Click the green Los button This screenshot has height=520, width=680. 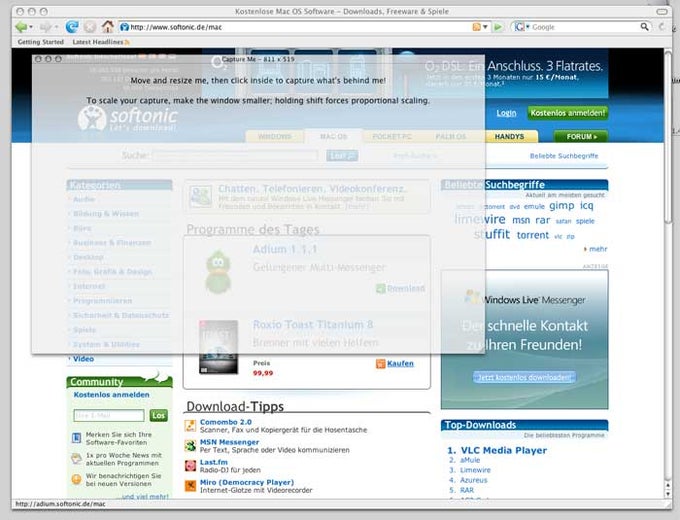(x=158, y=415)
